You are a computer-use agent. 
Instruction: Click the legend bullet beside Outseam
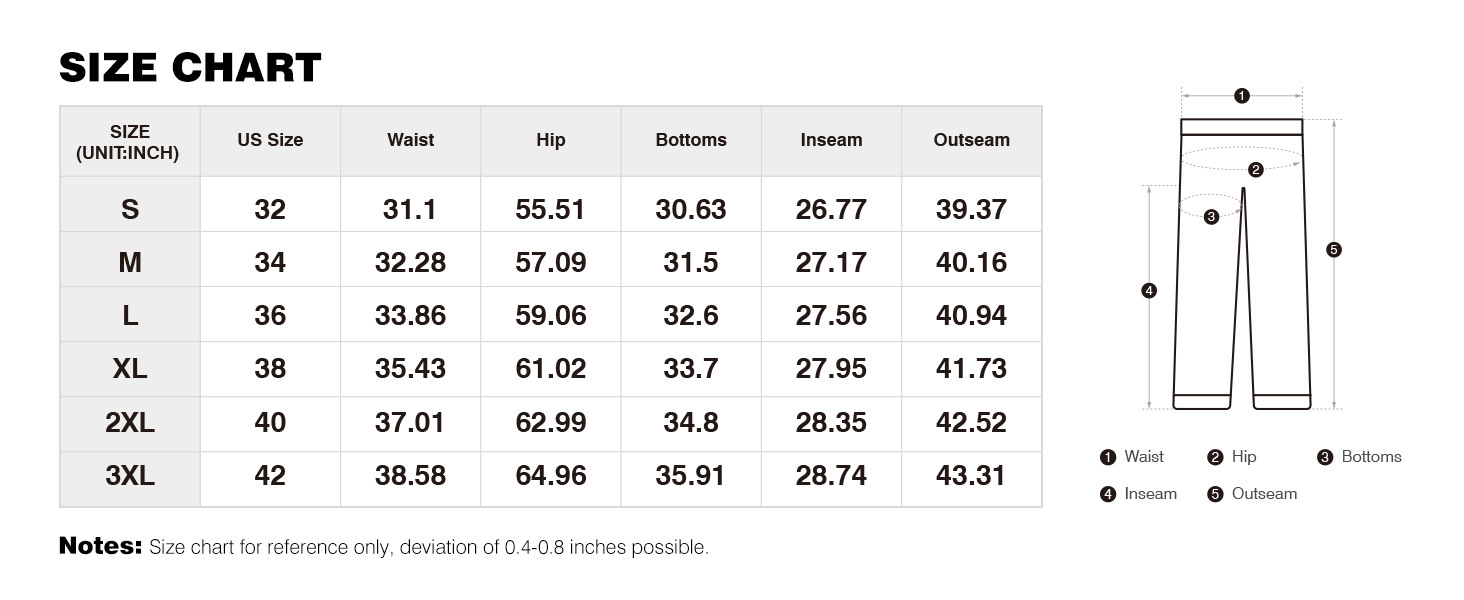(x=1215, y=494)
